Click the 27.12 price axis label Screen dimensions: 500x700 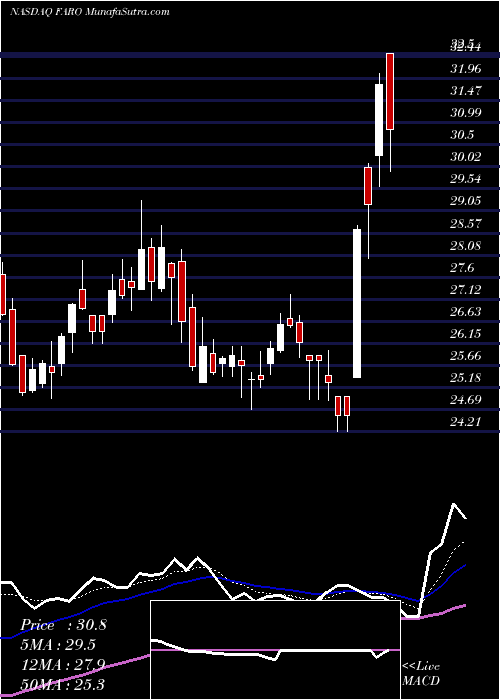(466, 290)
